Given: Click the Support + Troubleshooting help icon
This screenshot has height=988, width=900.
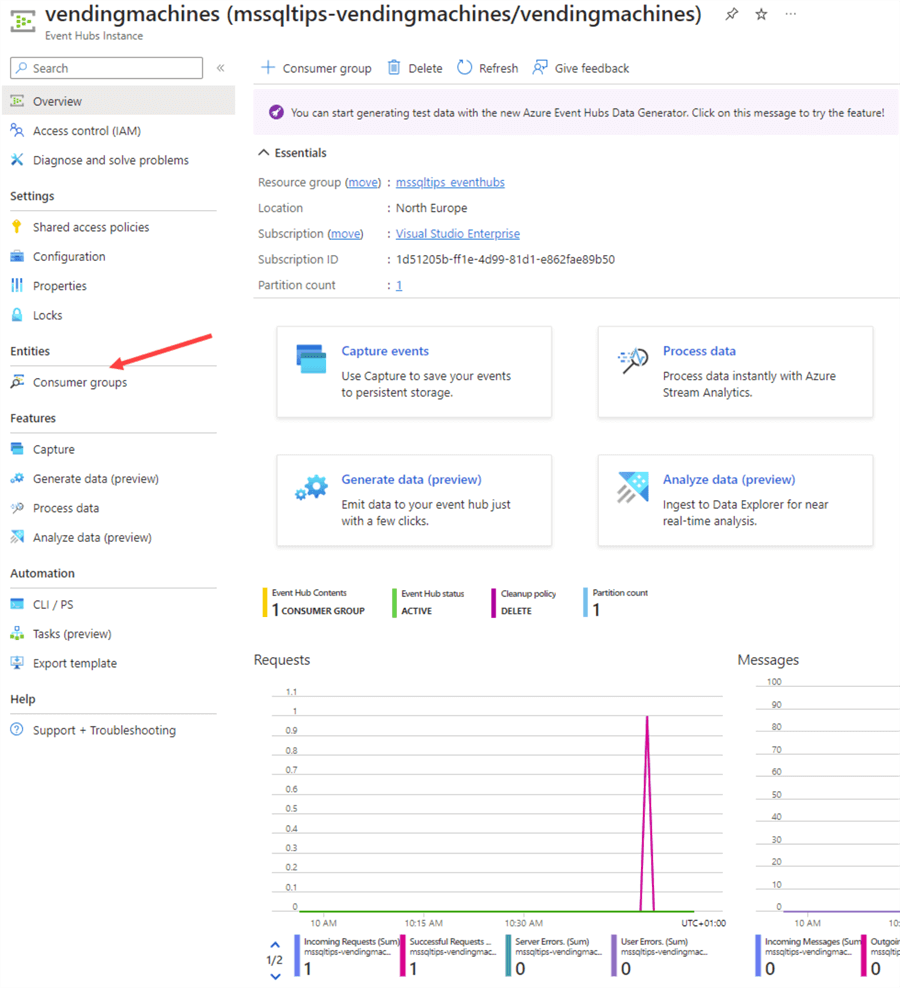Looking at the screenshot, I should tap(17, 730).
